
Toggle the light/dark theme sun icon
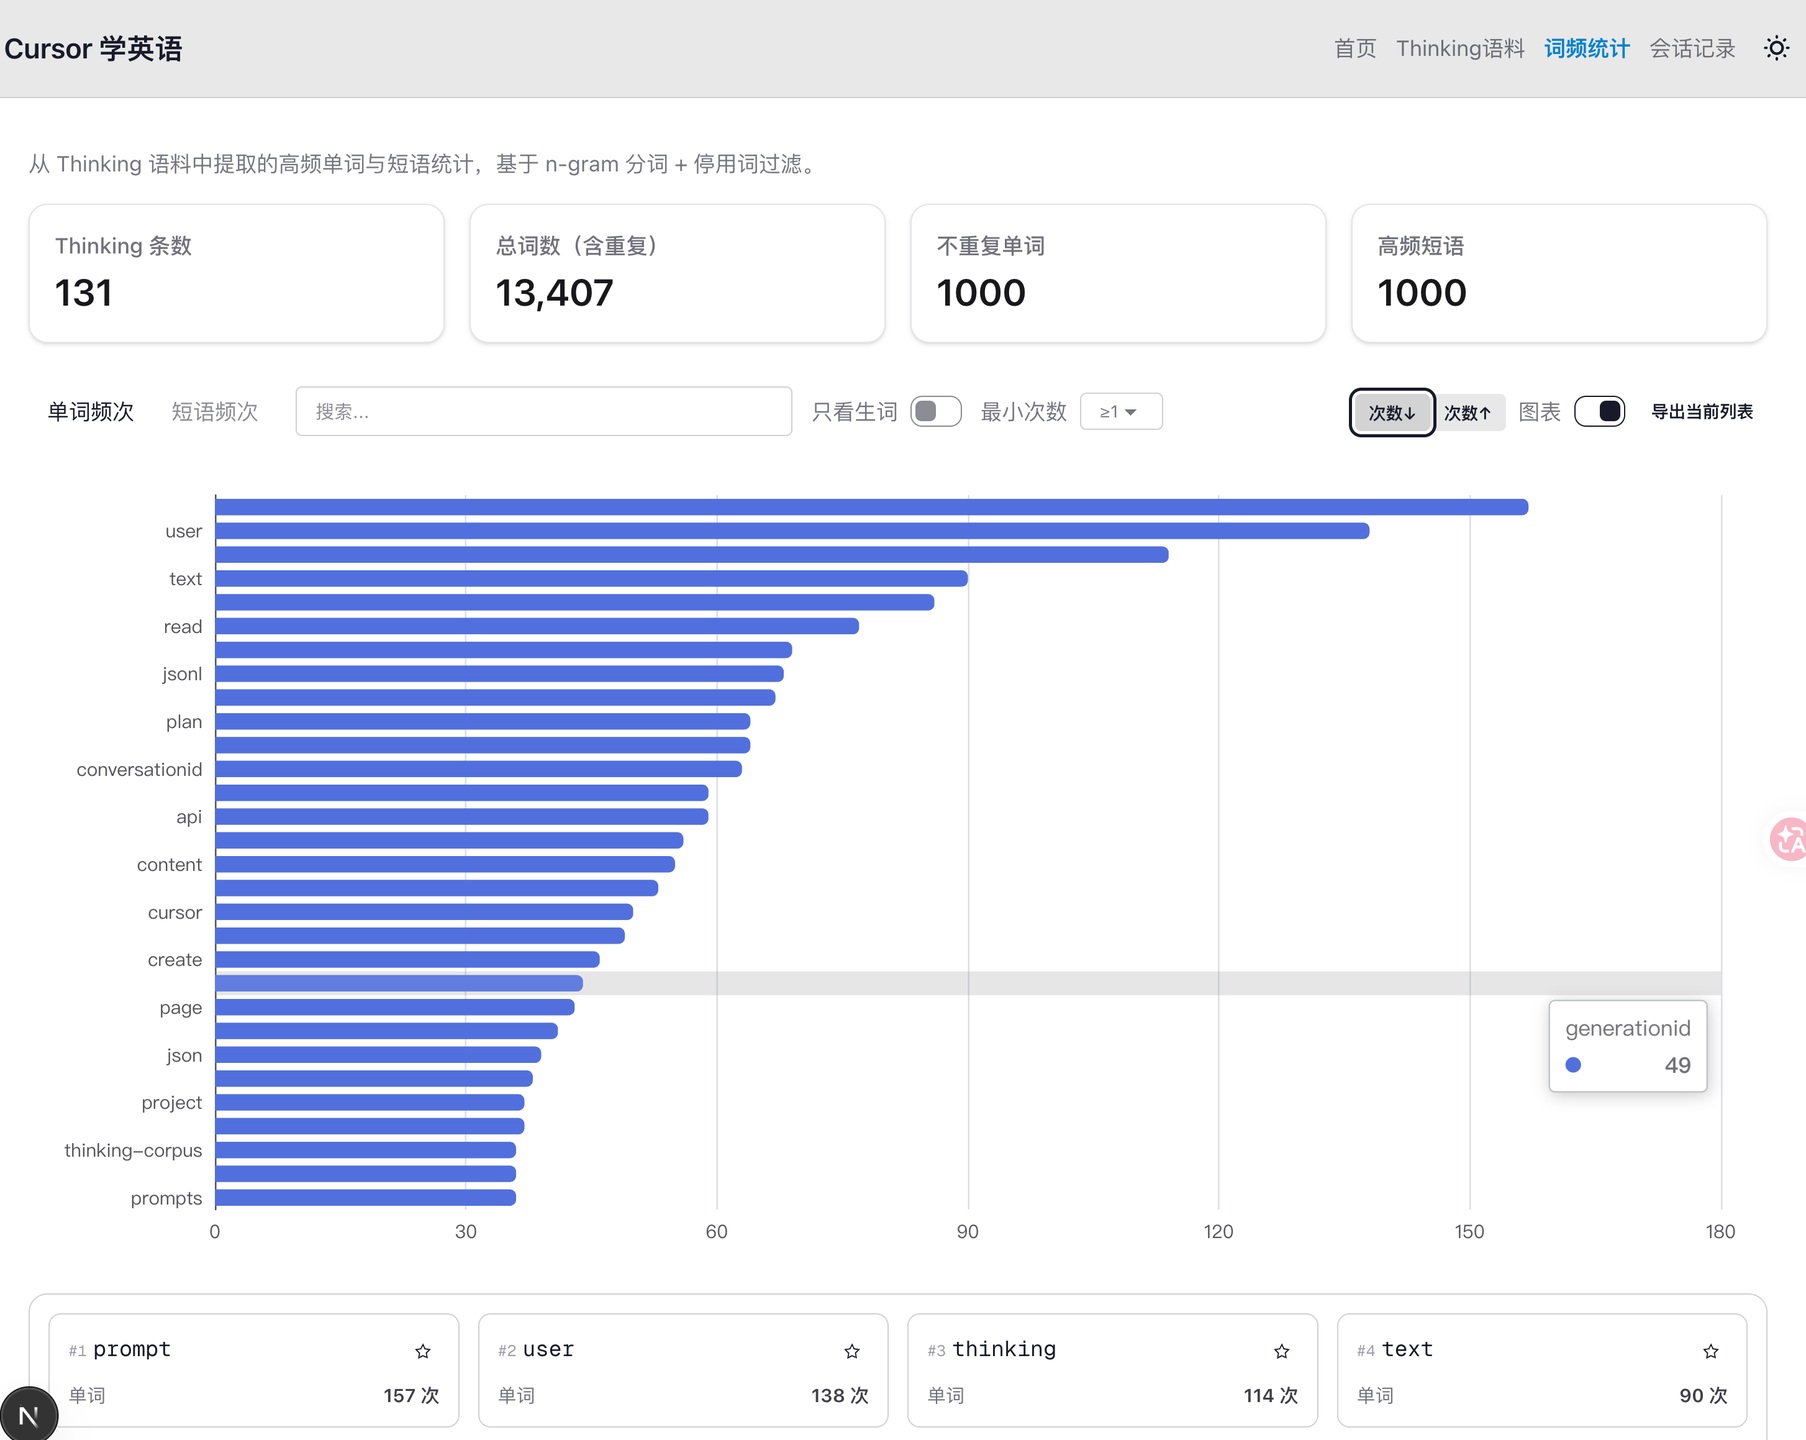coord(1776,48)
